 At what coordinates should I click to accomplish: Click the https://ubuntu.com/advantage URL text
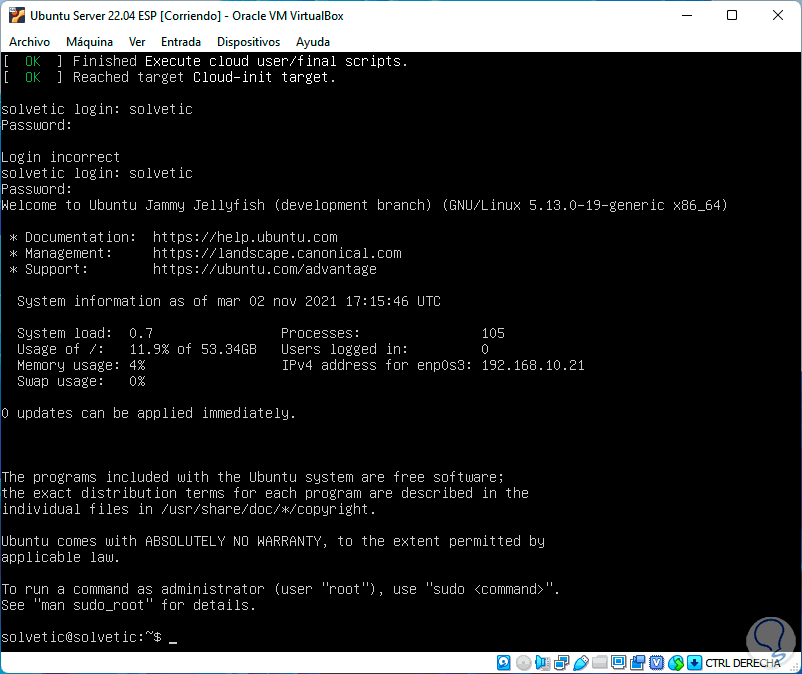[x=265, y=269]
